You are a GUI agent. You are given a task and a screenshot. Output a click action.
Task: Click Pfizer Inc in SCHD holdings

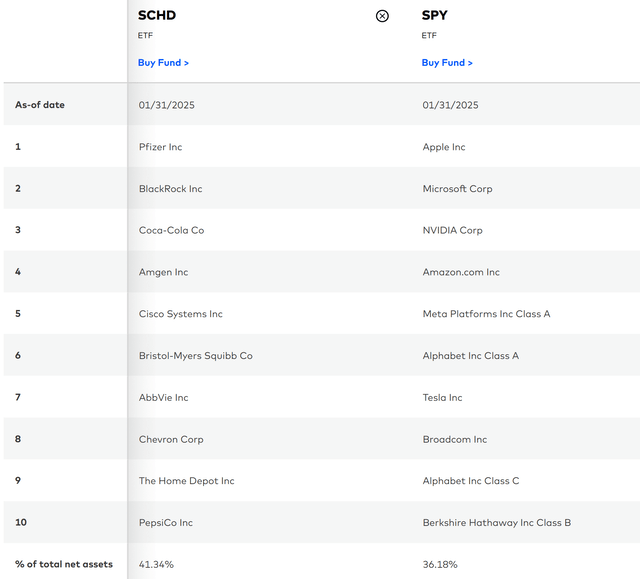point(160,147)
